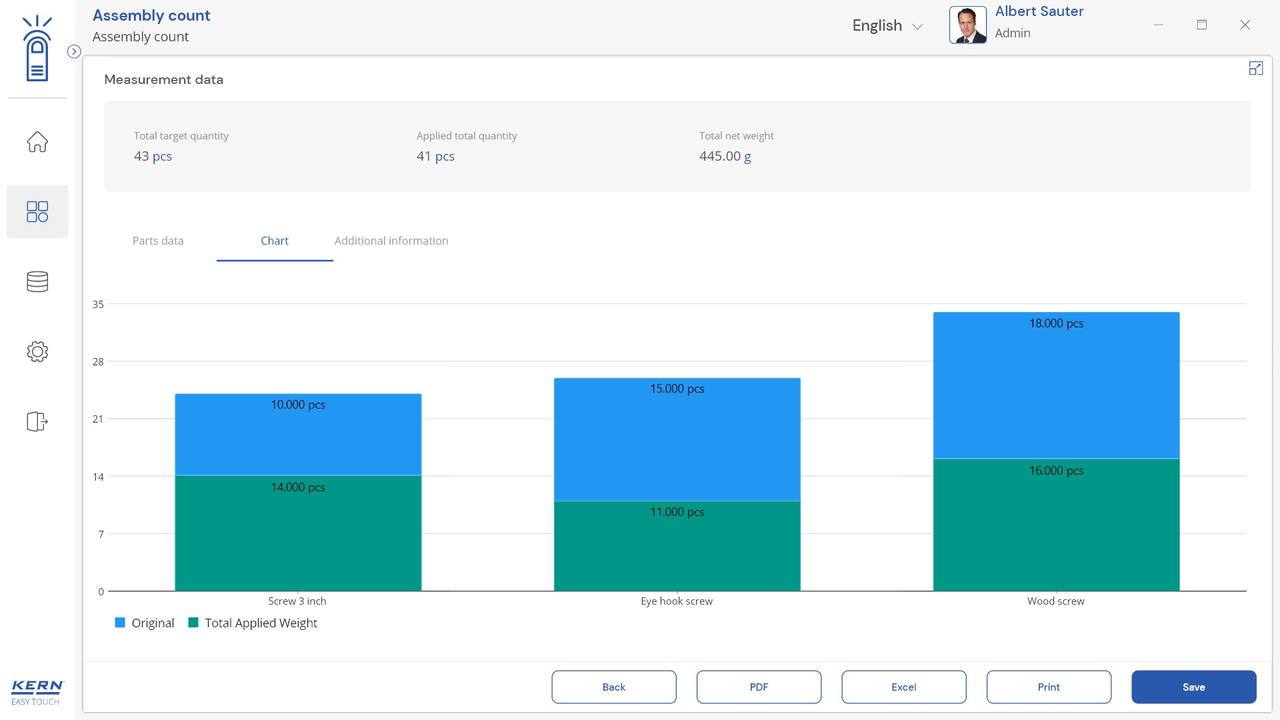Open the database icon in sidebar

click(x=37, y=282)
